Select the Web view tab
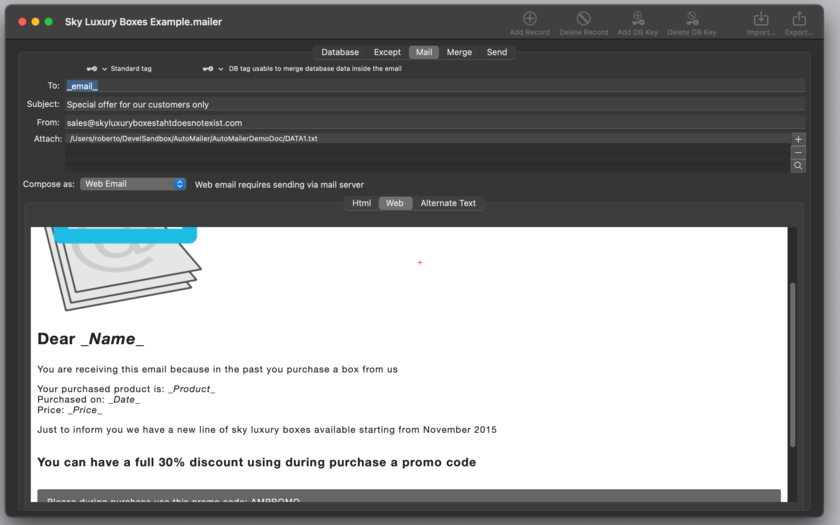This screenshot has height=525, width=840. coord(394,203)
